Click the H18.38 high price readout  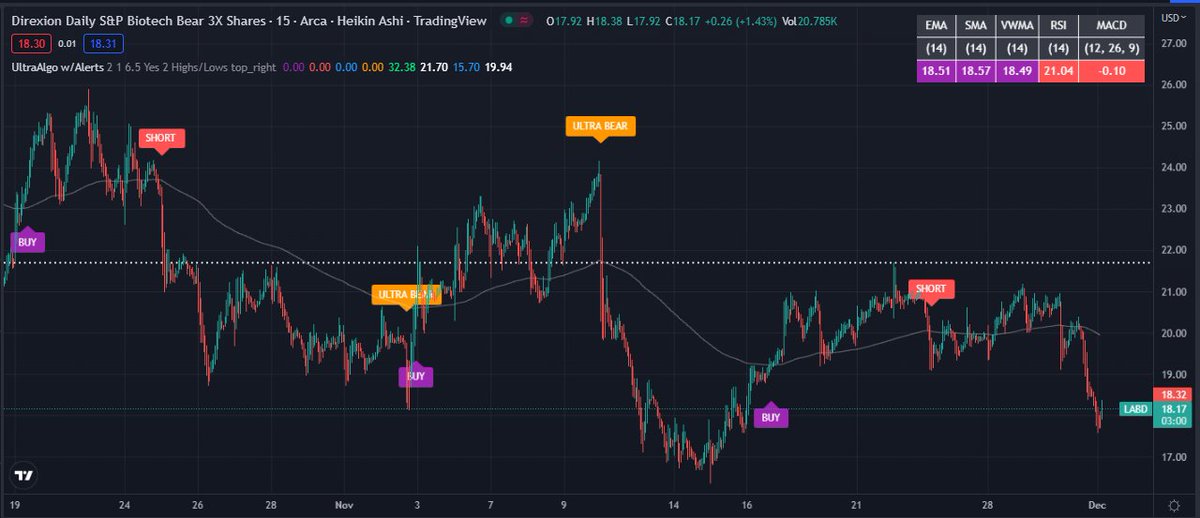(604, 19)
